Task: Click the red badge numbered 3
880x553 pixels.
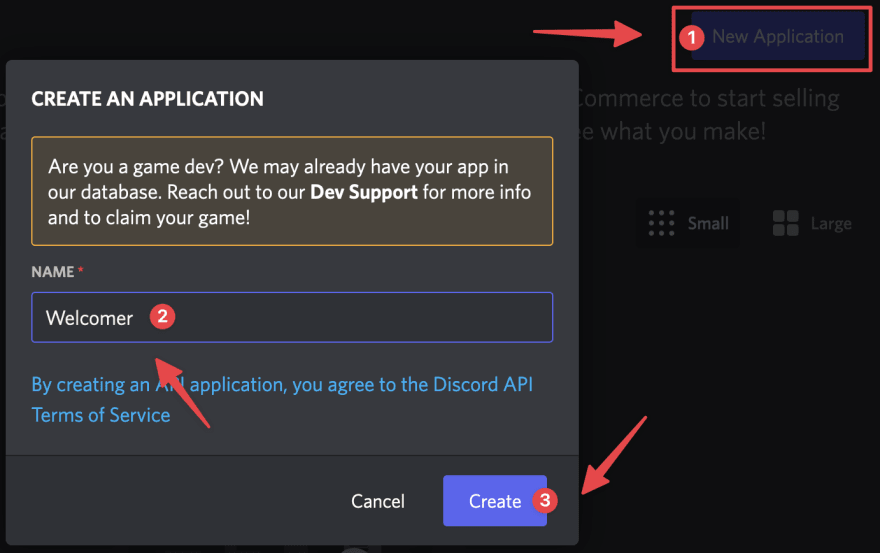Action: click(544, 501)
